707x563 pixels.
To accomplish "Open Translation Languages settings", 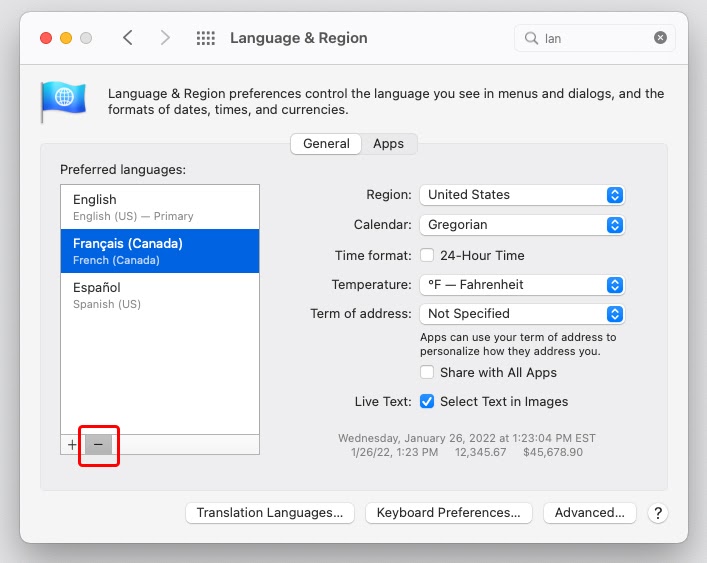I will (270, 513).
